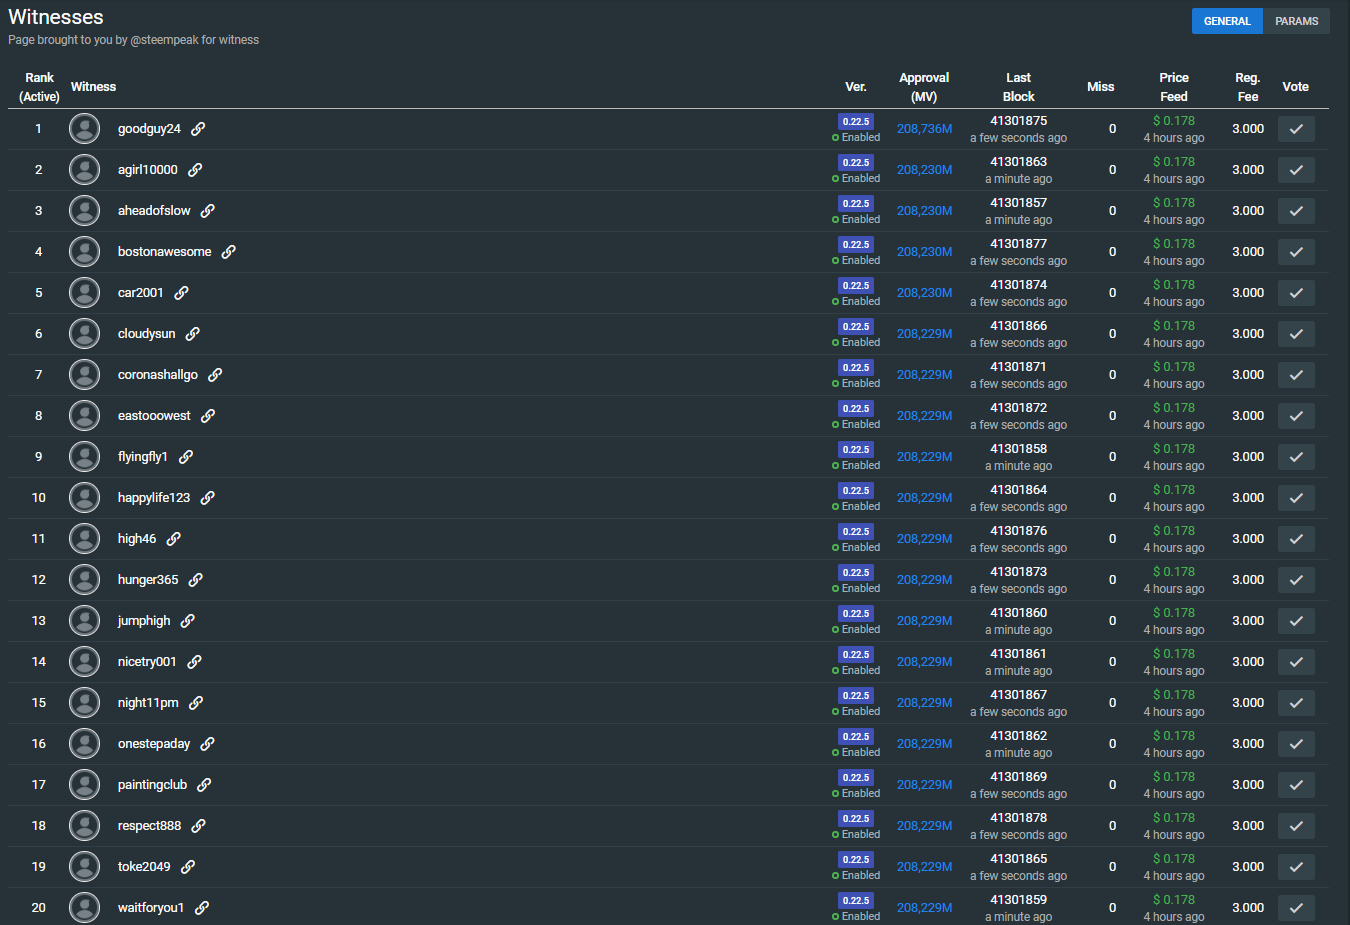This screenshot has width=1350, height=925.
Task: Open the link icon next to car2001
Action: (181, 293)
